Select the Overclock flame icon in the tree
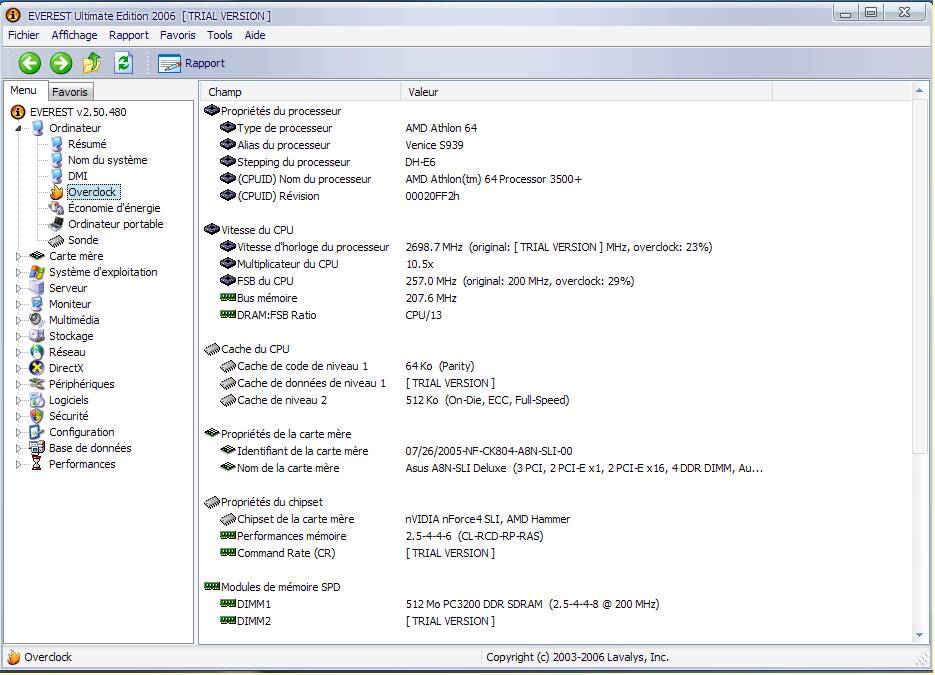 57,192
